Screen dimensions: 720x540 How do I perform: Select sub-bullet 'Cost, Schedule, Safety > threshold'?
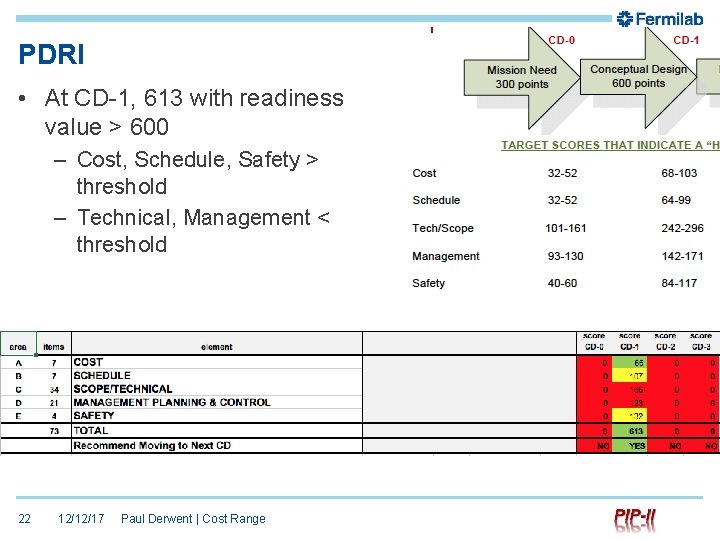click(x=197, y=173)
